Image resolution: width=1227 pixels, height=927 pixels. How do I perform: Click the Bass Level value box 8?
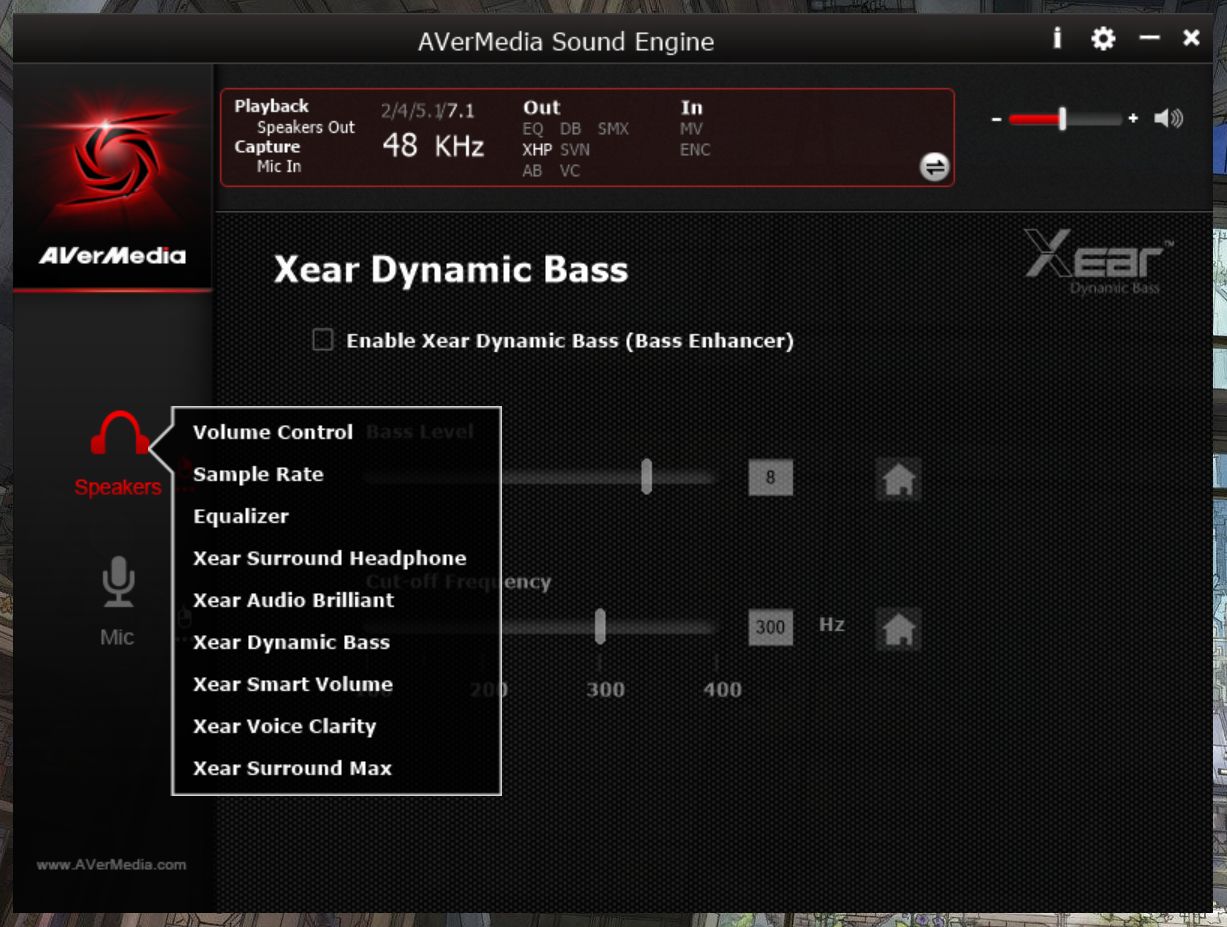[x=770, y=478]
